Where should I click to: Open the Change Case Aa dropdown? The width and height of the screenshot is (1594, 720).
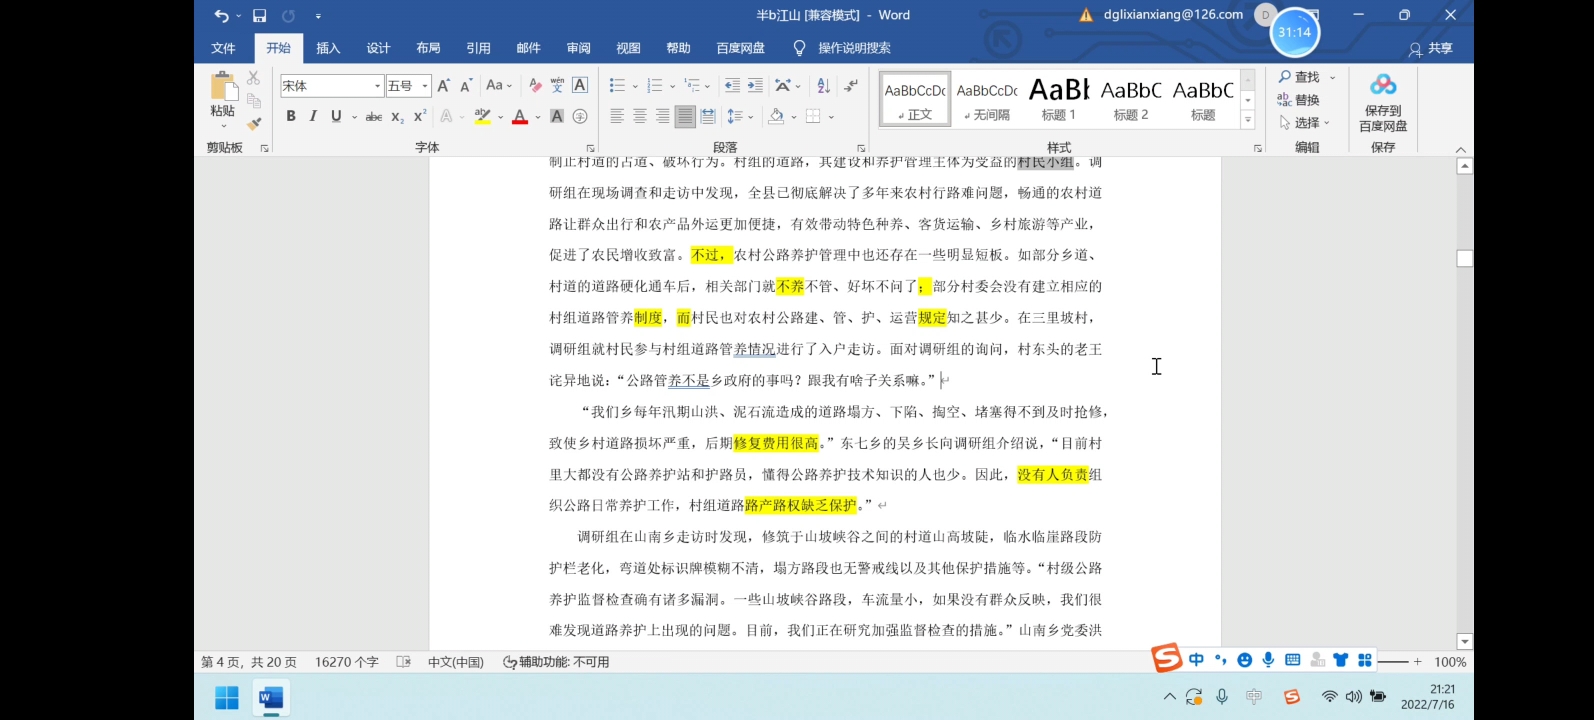pyautogui.click(x=499, y=86)
